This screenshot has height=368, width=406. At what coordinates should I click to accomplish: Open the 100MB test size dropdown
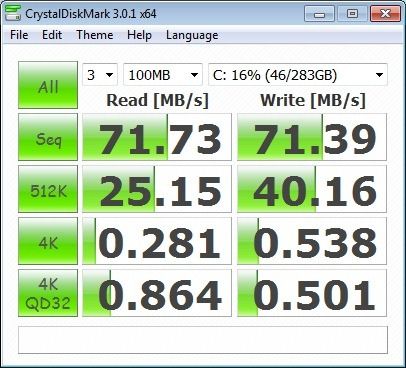(163, 75)
